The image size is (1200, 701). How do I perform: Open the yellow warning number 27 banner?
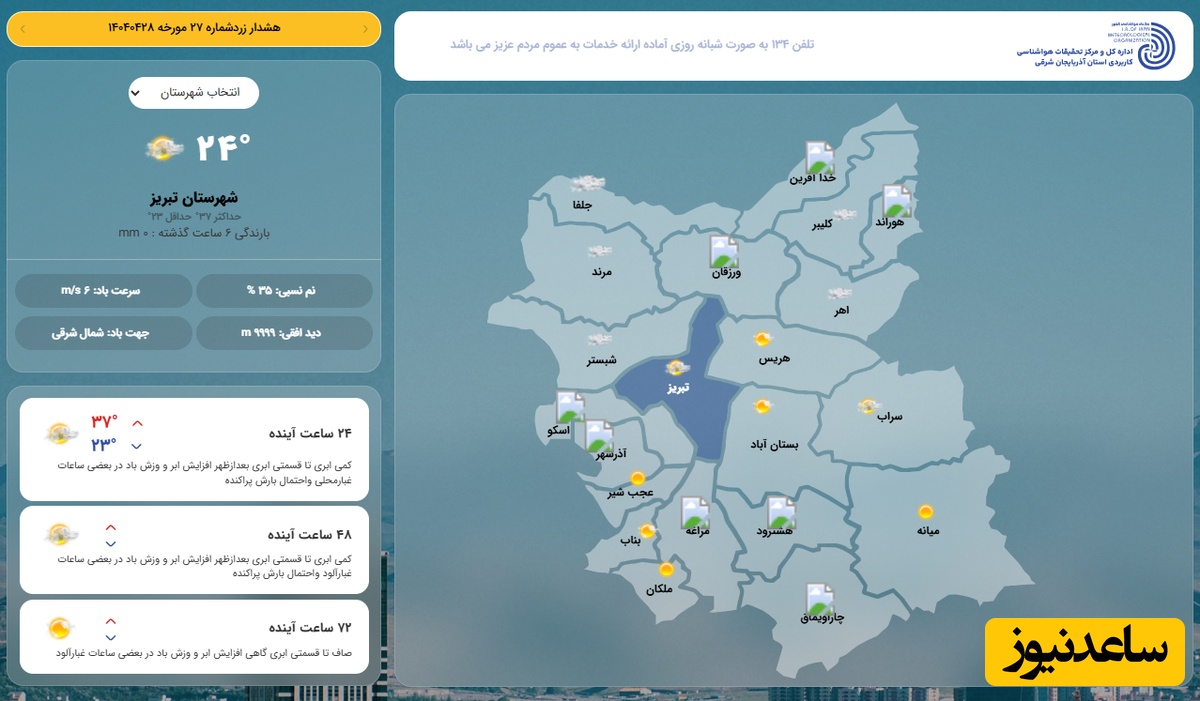click(x=194, y=29)
